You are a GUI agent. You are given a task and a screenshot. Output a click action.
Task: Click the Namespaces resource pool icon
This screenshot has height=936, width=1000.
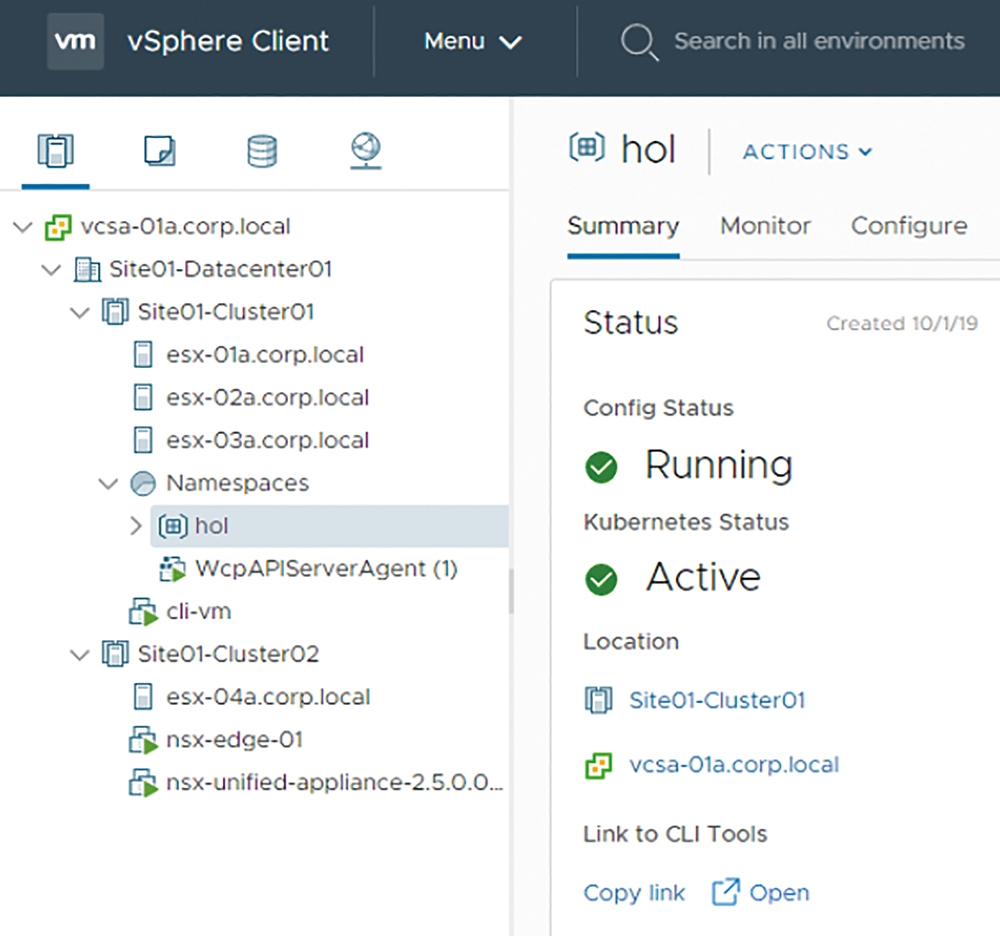pyautogui.click(x=143, y=483)
